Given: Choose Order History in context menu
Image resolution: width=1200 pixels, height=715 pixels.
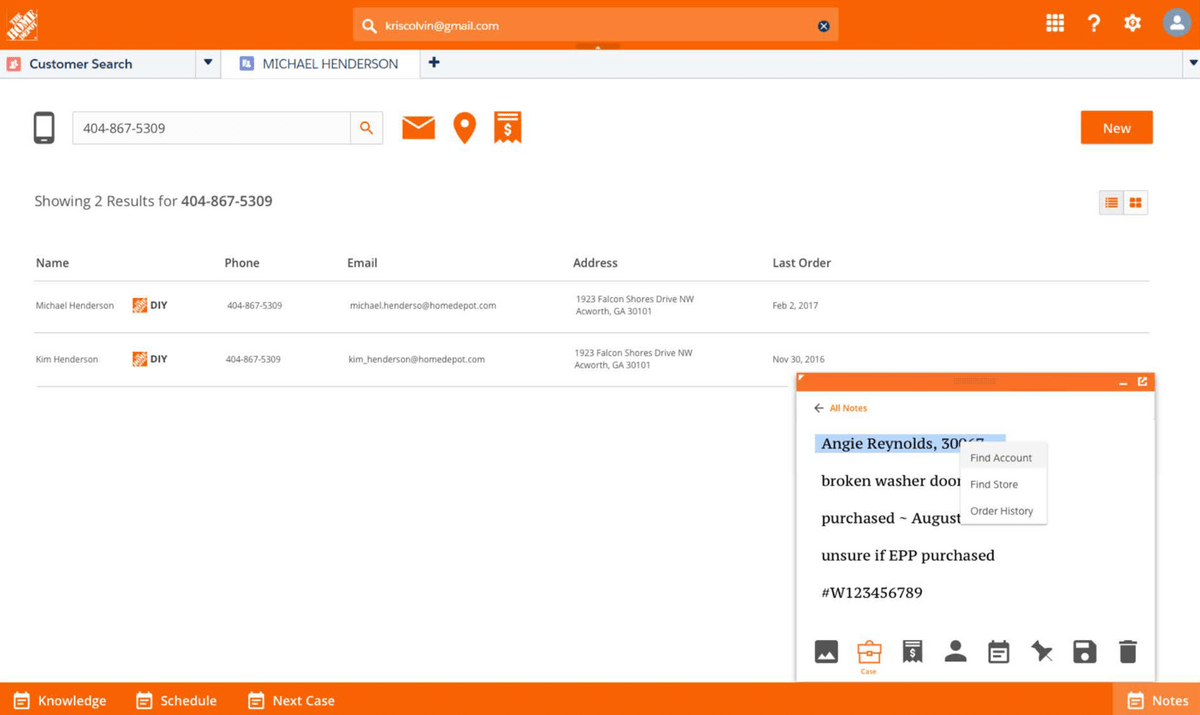Looking at the screenshot, I should tap(1001, 511).
